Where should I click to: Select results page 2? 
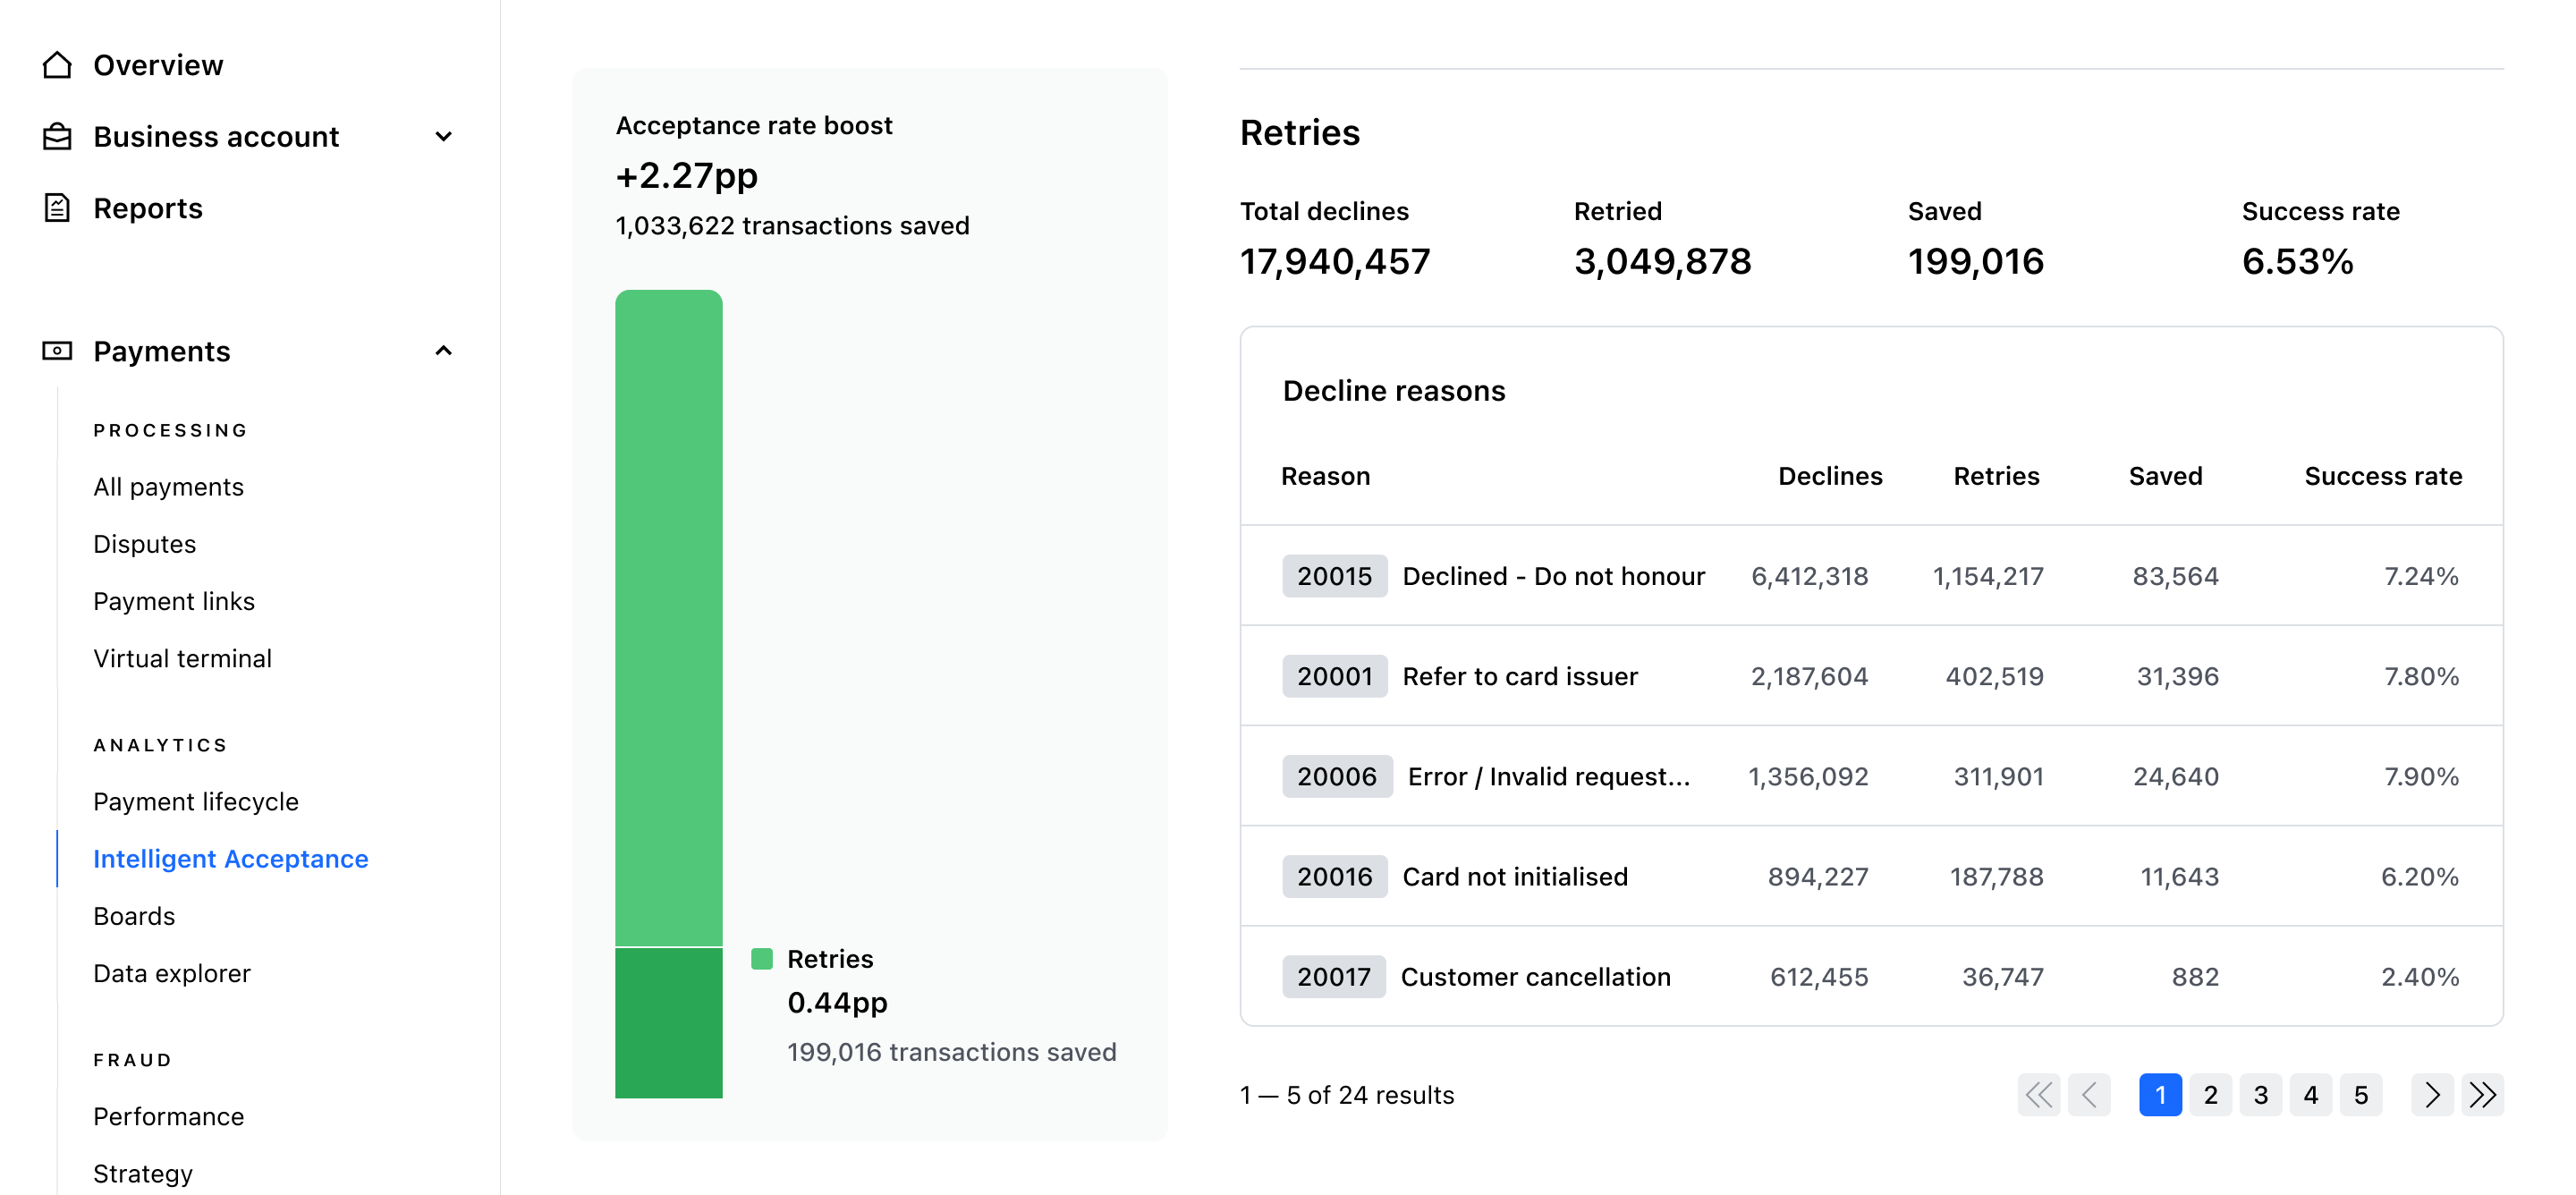(2210, 1095)
